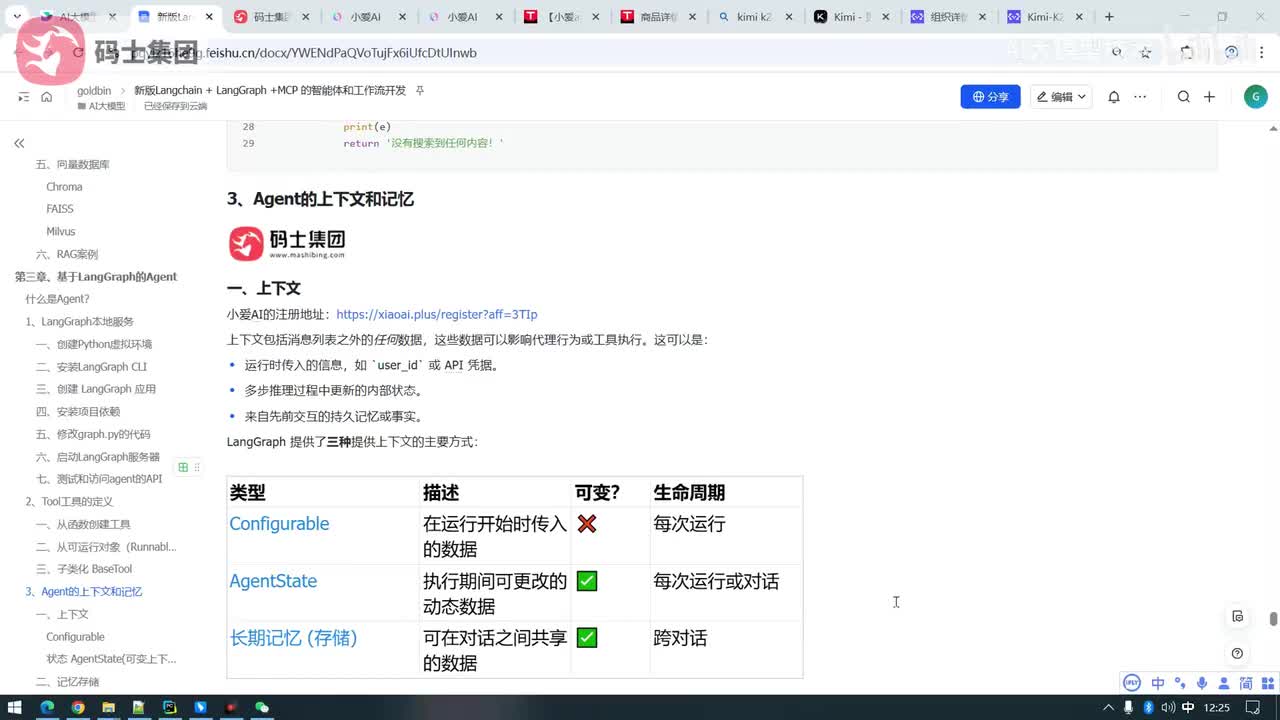Jump to 二、记忆存储 in outline
The image size is (1280, 720).
[x=67, y=682]
